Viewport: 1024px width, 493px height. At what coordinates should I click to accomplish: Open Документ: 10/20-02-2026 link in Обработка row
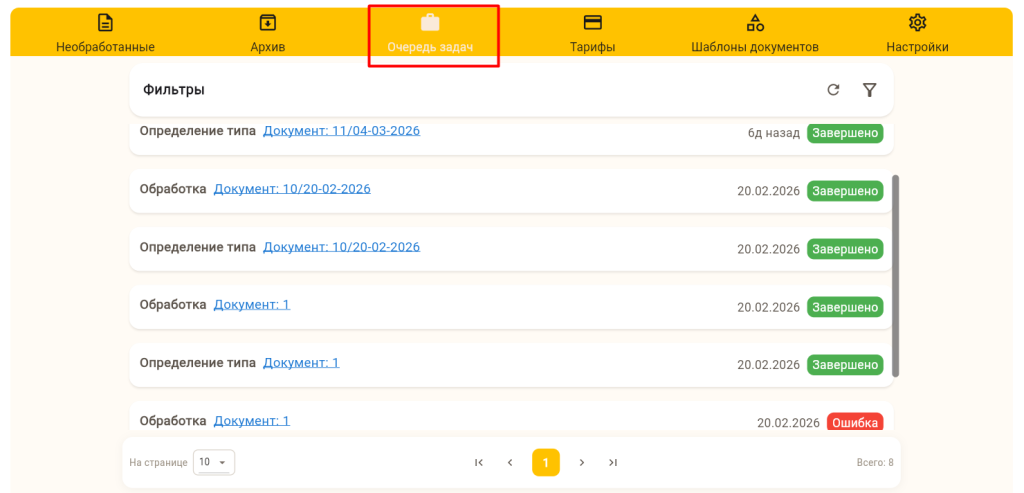[x=292, y=189]
